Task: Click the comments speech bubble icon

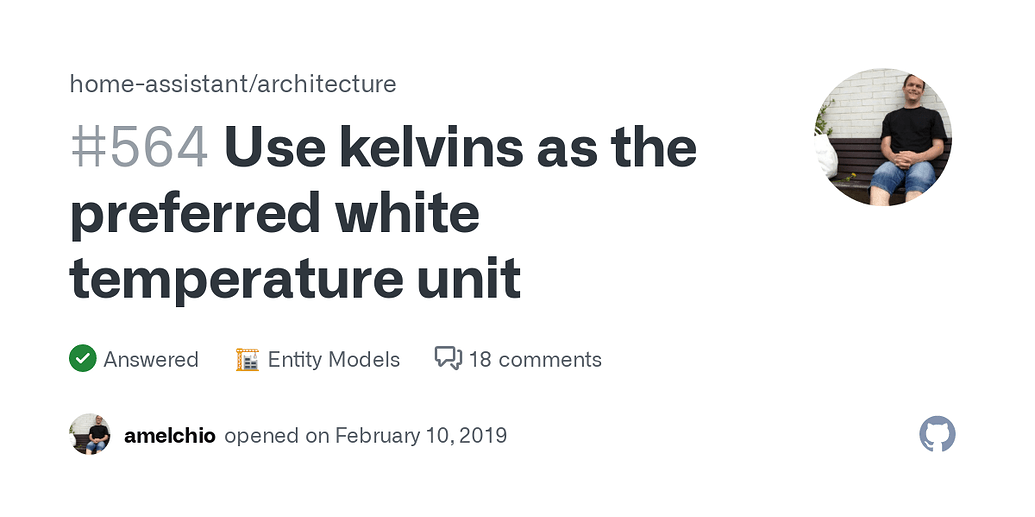Action: (448, 359)
